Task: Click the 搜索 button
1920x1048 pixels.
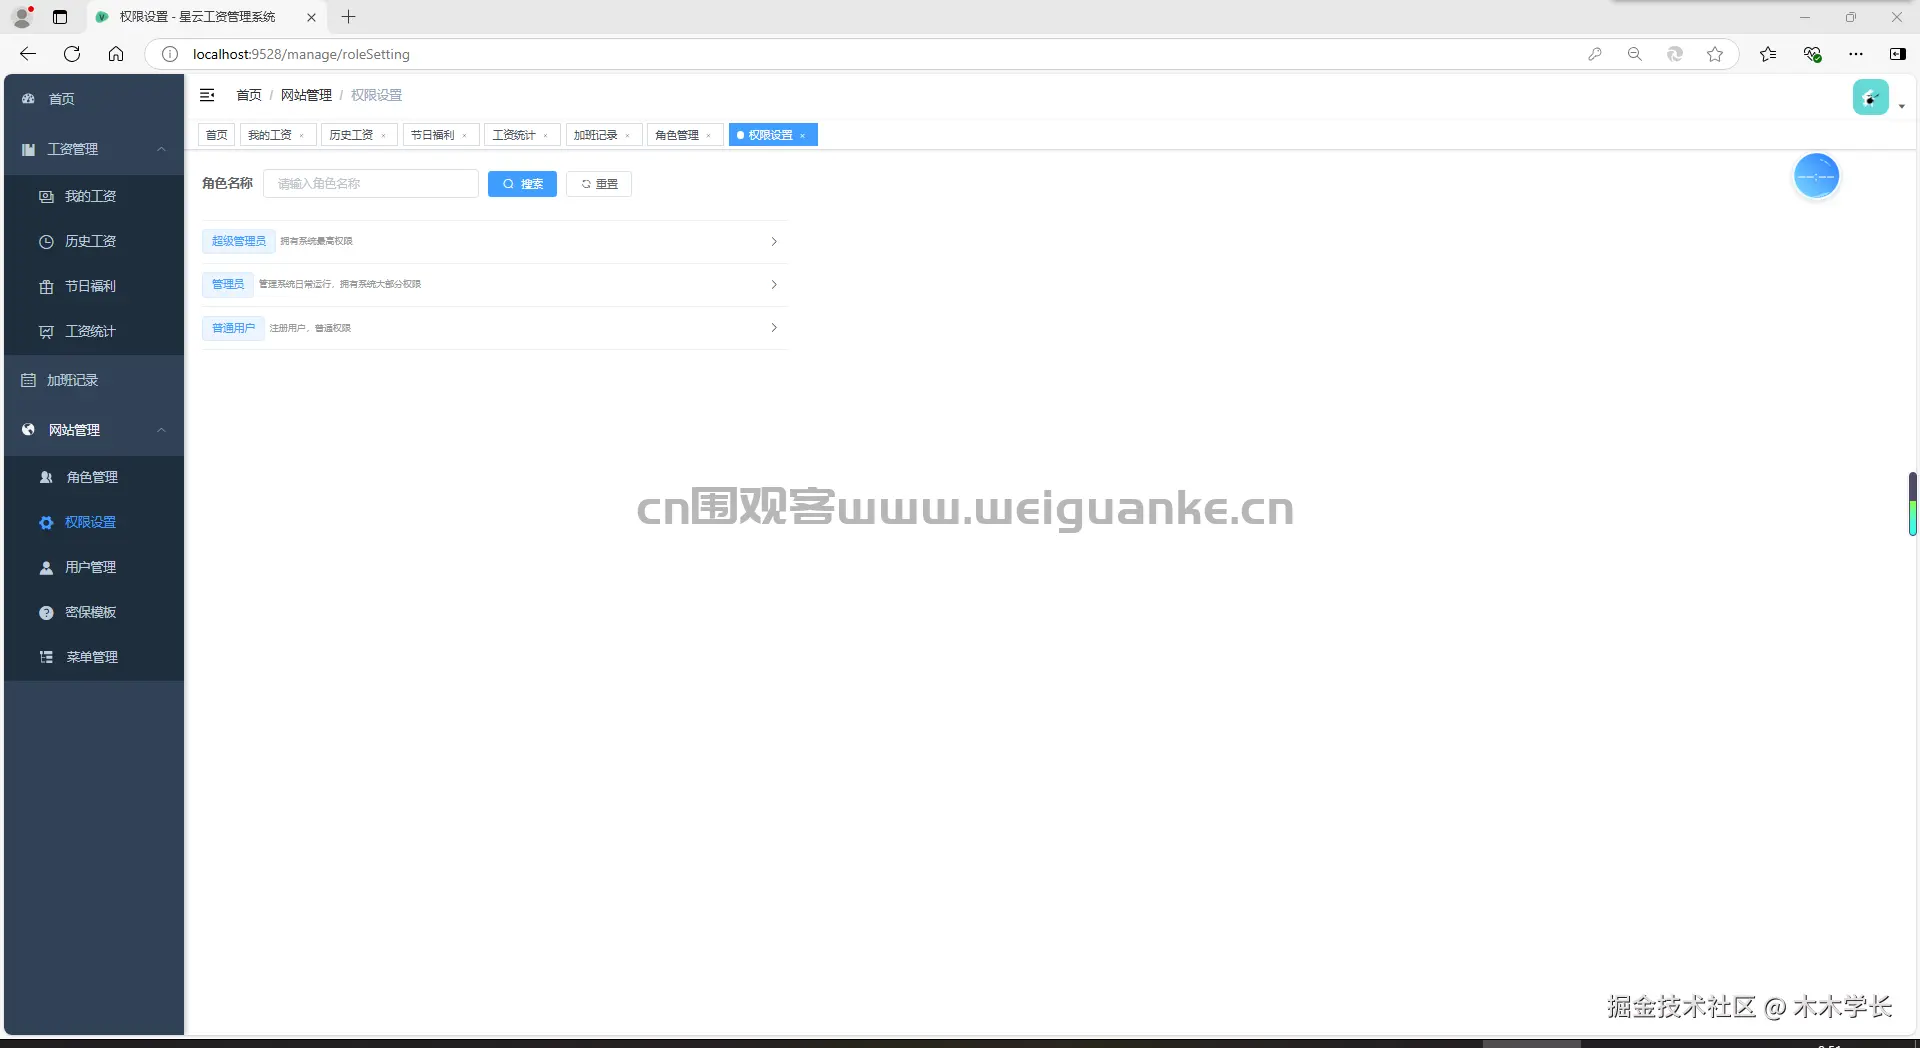Action: tap(522, 184)
